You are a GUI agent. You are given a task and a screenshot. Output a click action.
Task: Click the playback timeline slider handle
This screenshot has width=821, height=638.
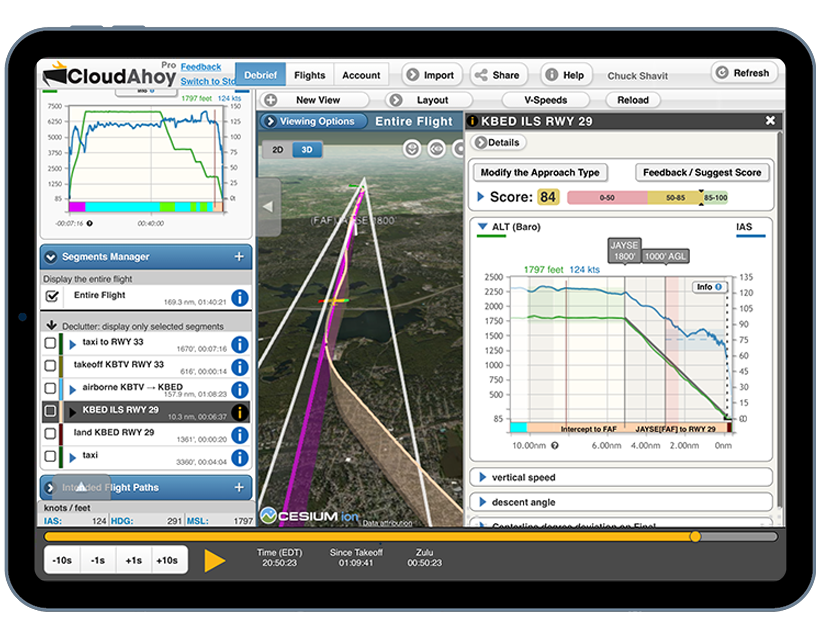695,536
